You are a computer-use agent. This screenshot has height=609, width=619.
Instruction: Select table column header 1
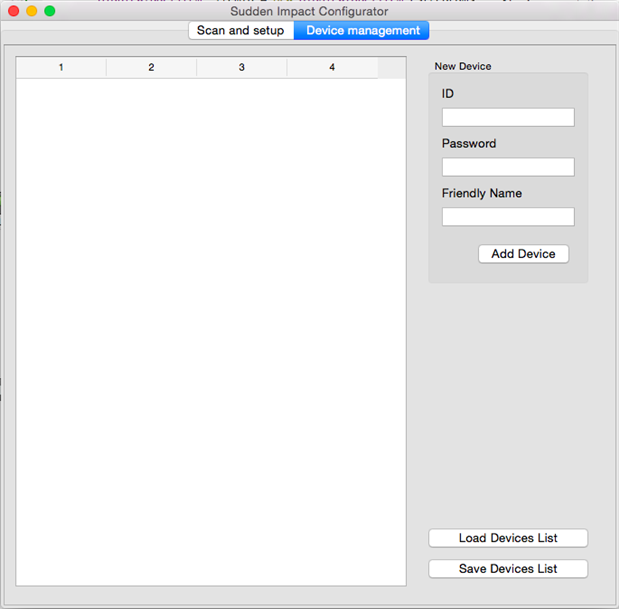coord(61,67)
